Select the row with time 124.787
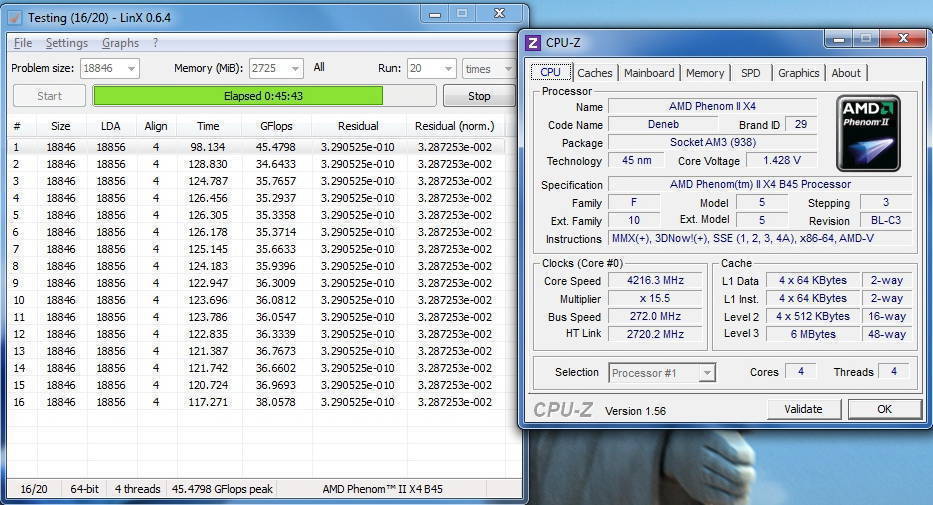933x505 pixels. point(256,181)
